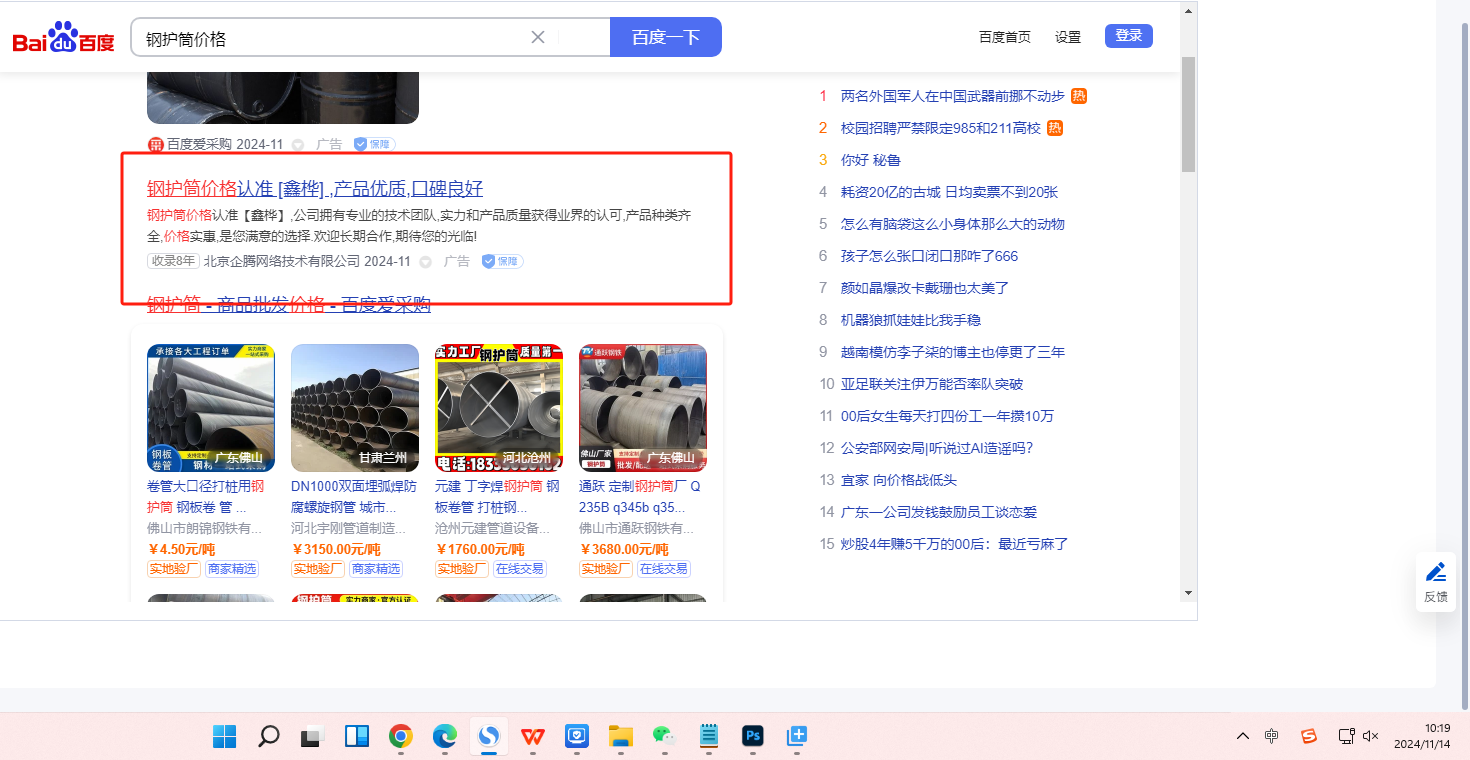Toggle the 中 Chinese input mode indicator
Image resolution: width=1470 pixels, height=760 pixels.
1271,736
